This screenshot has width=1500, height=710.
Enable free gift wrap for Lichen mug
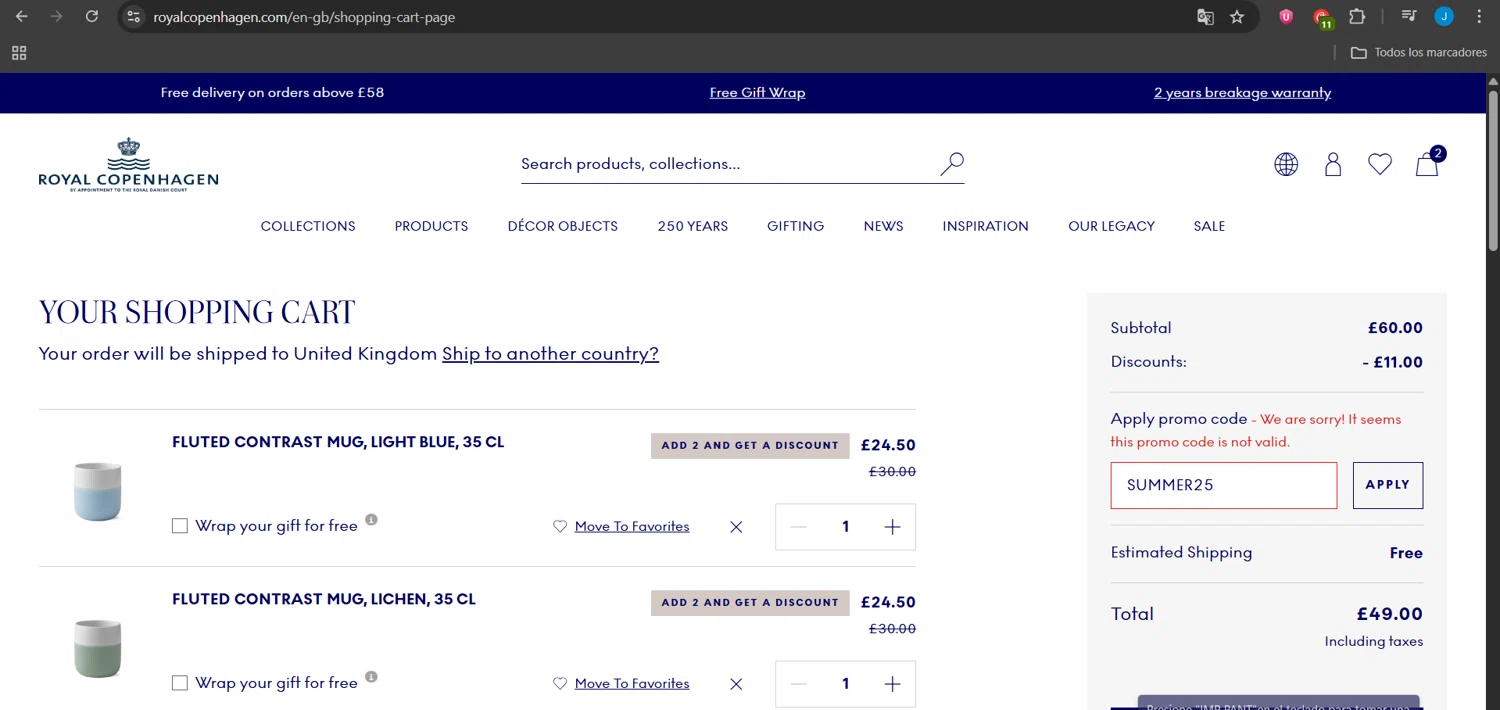point(180,683)
